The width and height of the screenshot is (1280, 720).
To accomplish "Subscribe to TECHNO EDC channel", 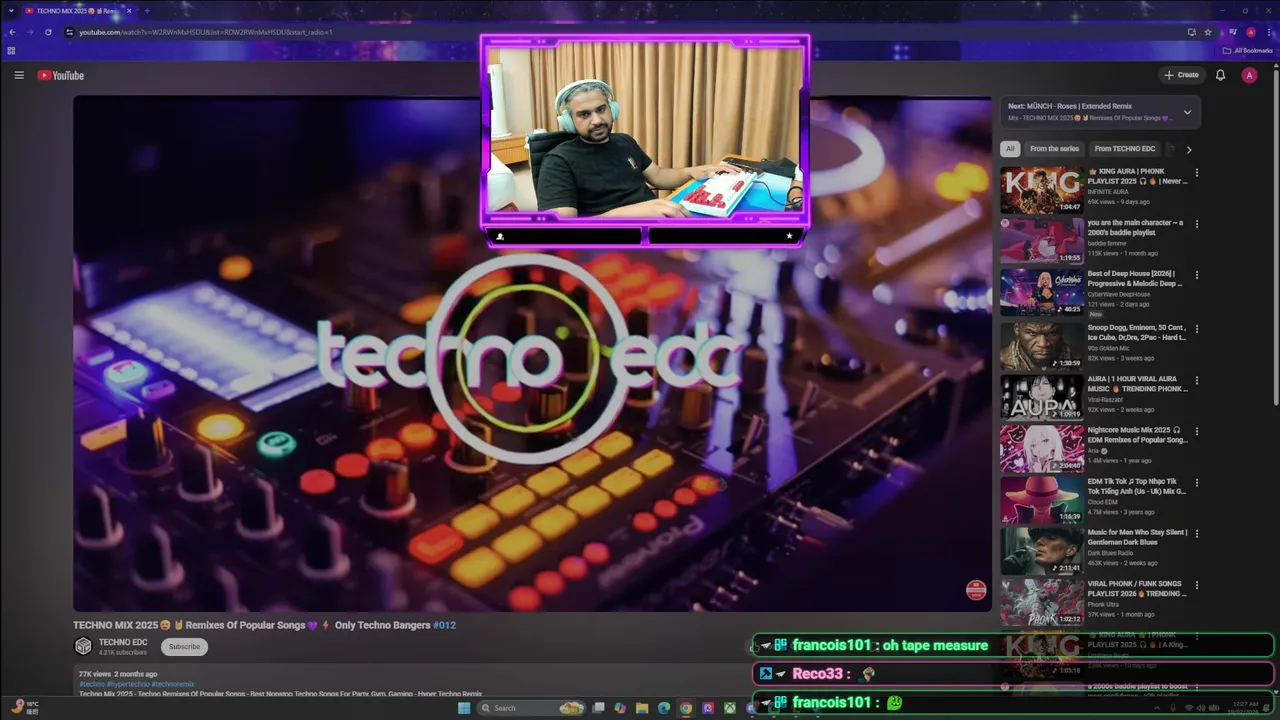I will tap(184, 646).
